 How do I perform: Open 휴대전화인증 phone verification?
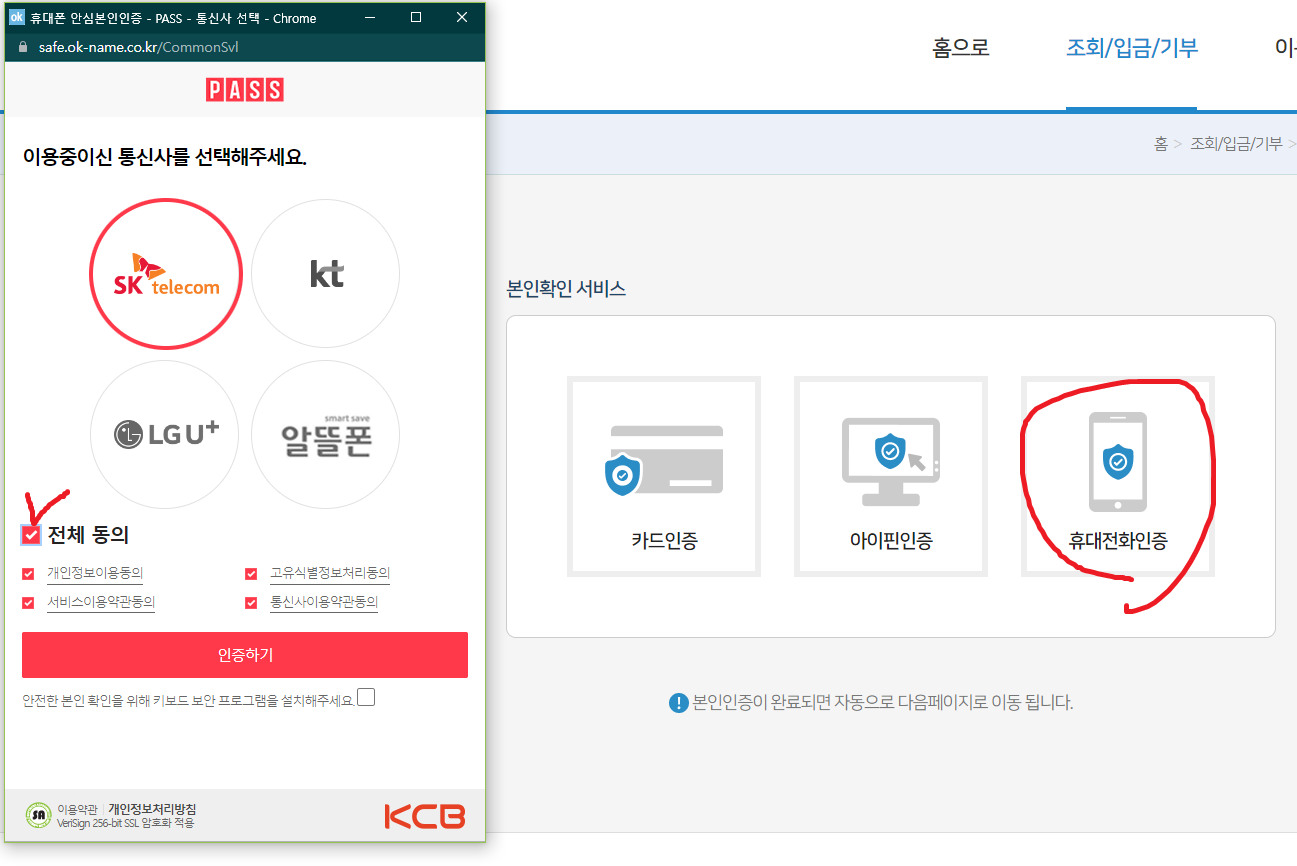(x=1117, y=476)
